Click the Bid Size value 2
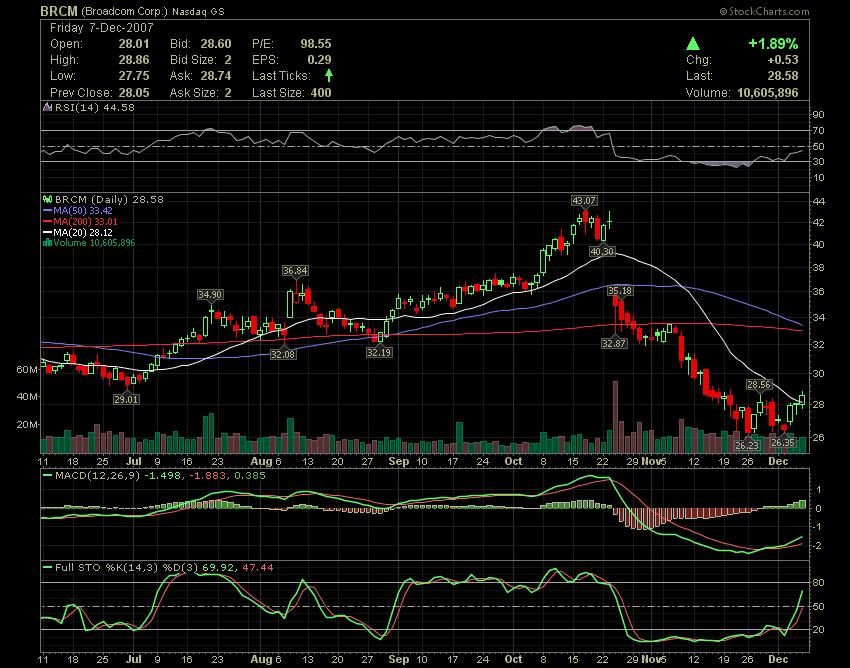 (228, 60)
